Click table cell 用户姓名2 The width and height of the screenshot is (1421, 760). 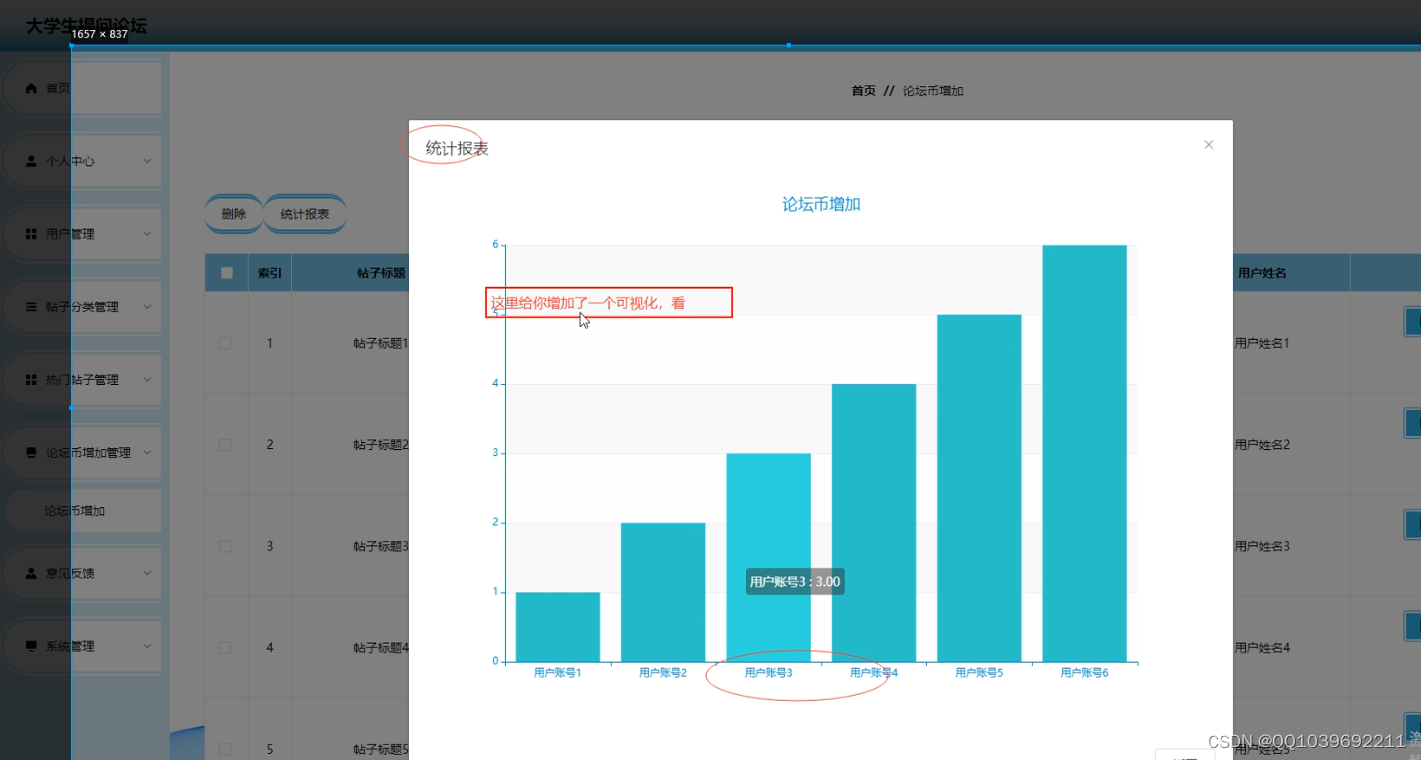[1262, 444]
